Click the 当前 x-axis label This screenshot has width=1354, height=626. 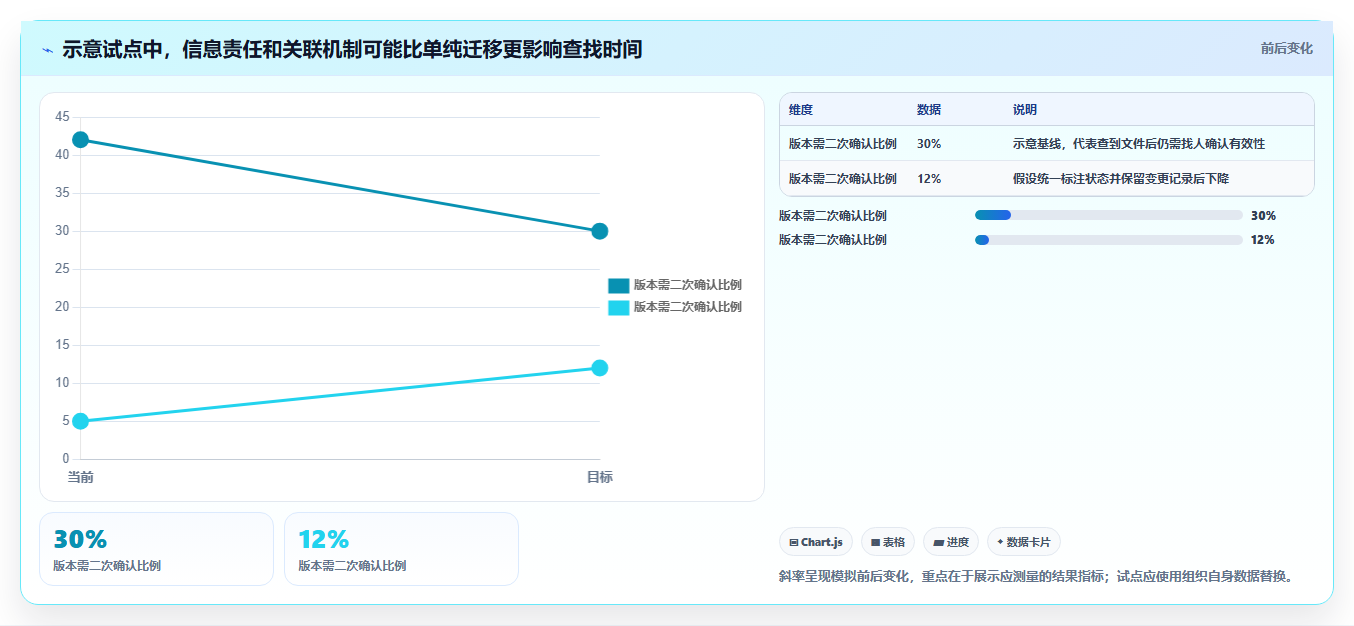tap(81, 477)
